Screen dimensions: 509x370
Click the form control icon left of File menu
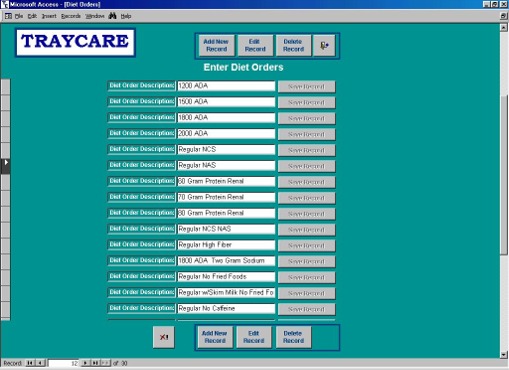pyautogui.click(x=8, y=16)
